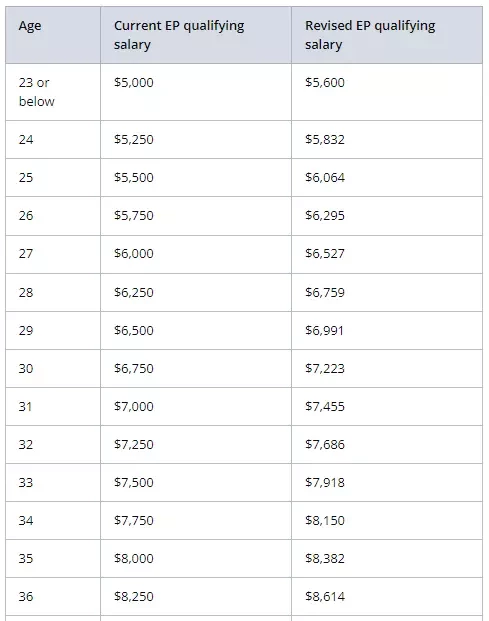Click the $7,918 revised salary cell
This screenshot has width=489, height=621.
pos(387,482)
